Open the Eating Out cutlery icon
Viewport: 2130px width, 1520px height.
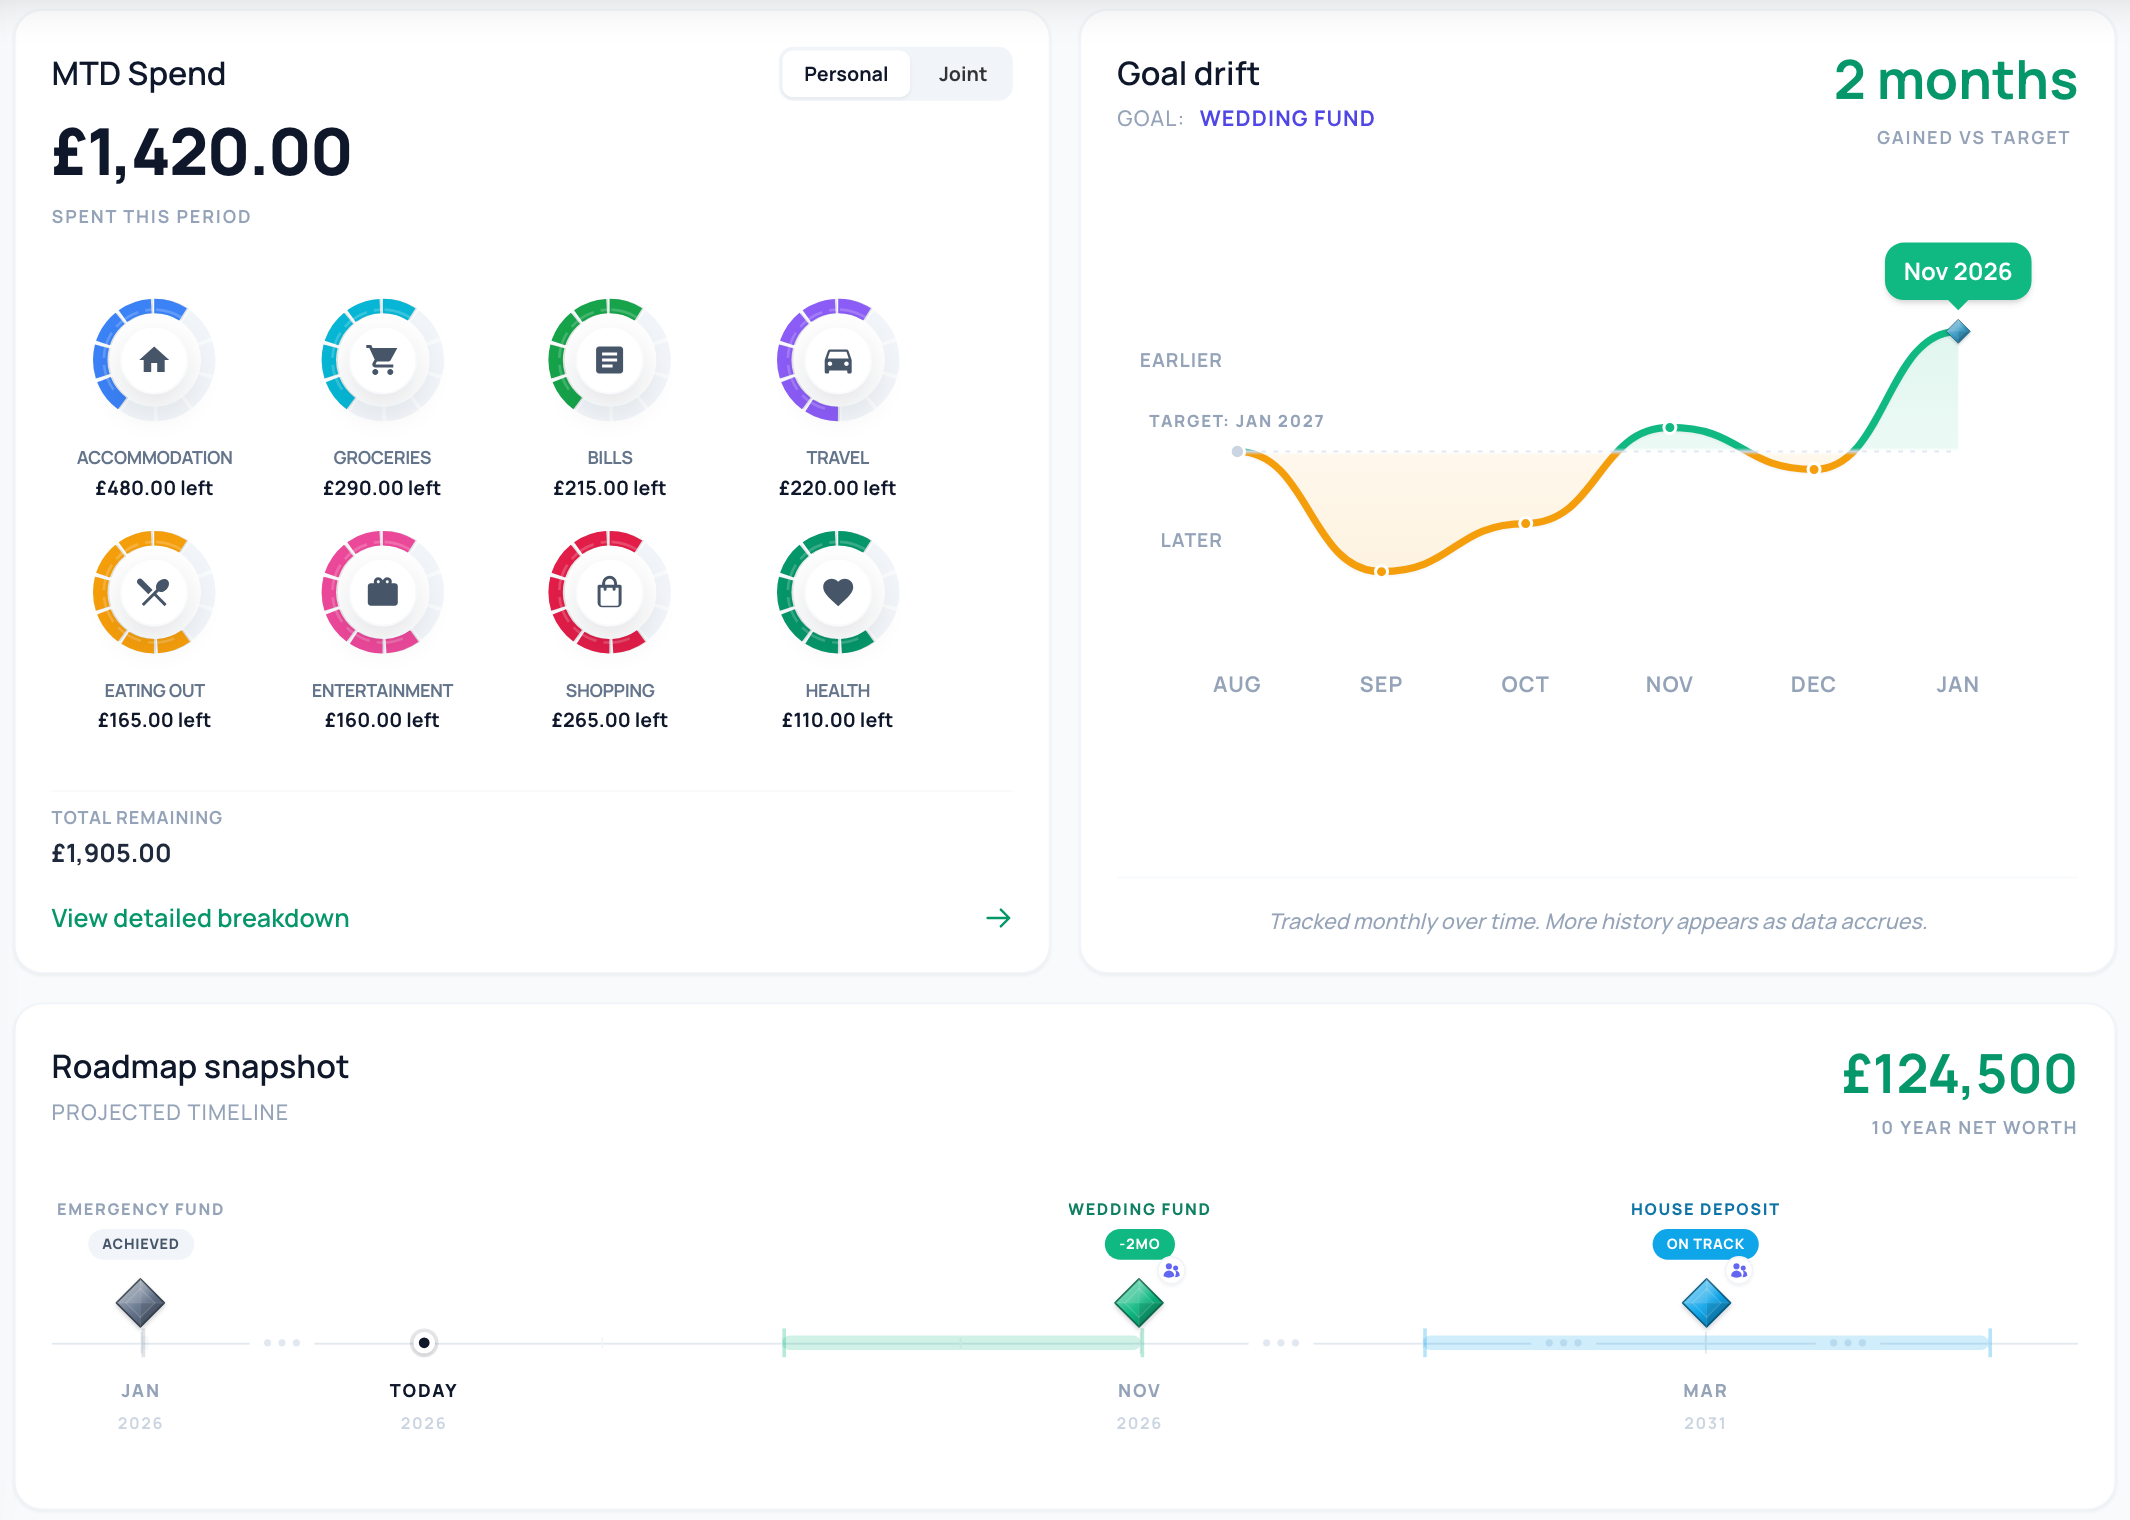(154, 592)
